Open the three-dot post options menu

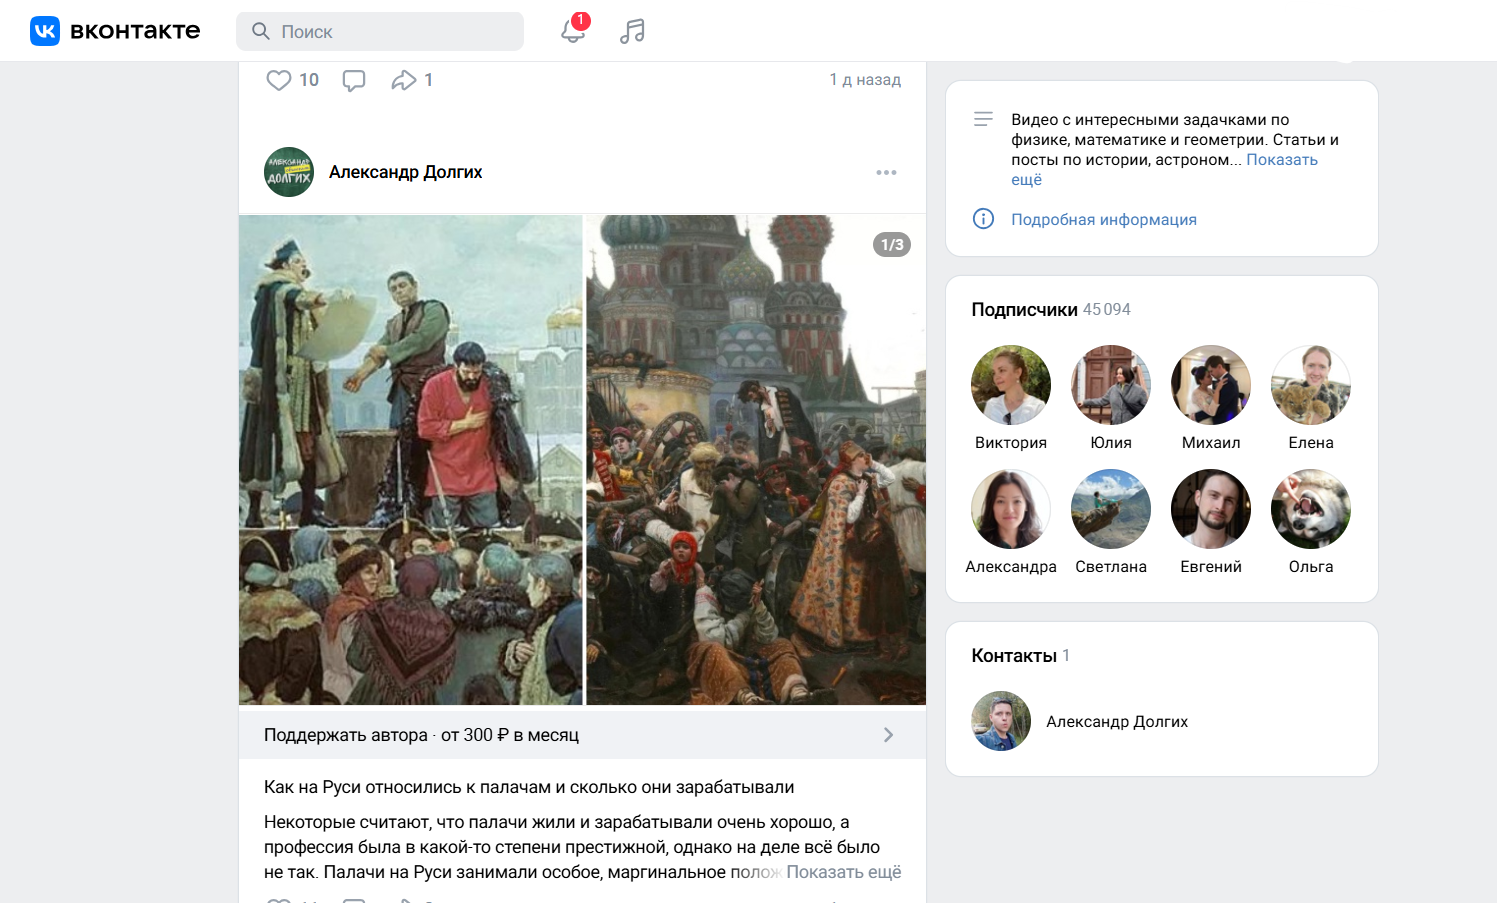pos(886,172)
